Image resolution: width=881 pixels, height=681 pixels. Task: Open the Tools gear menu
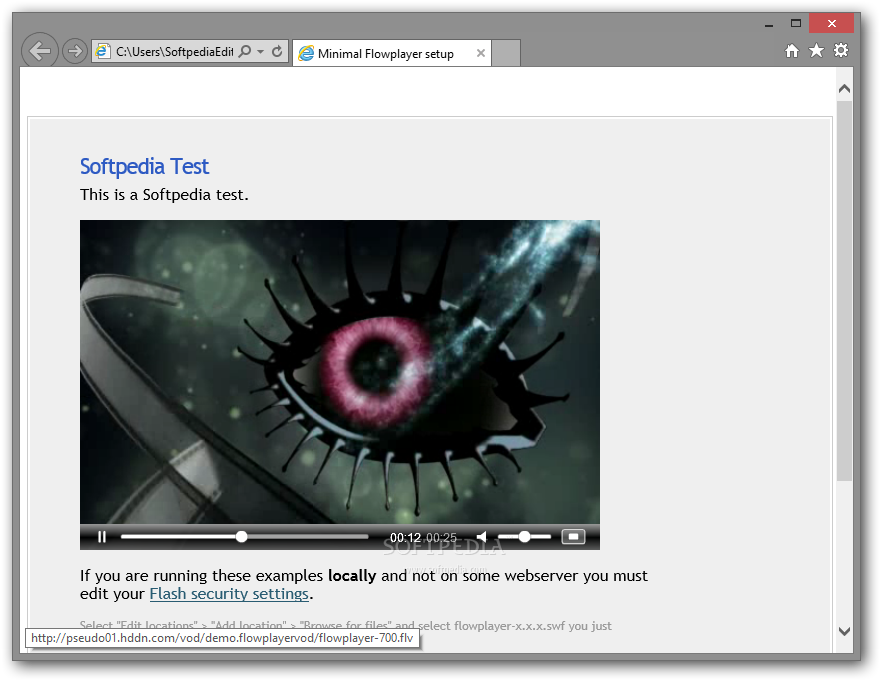tap(841, 51)
